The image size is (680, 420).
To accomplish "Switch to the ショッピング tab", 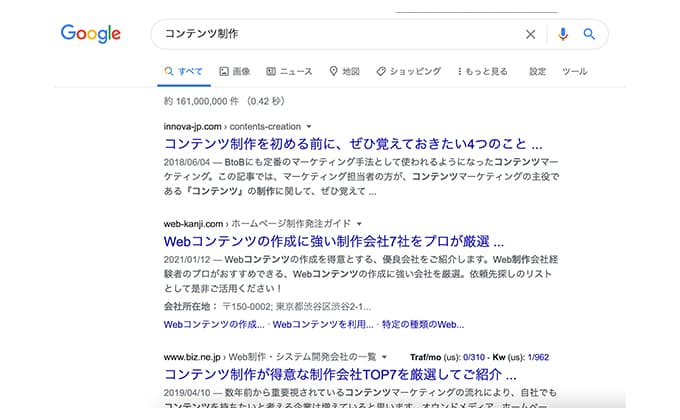I will [409, 72].
